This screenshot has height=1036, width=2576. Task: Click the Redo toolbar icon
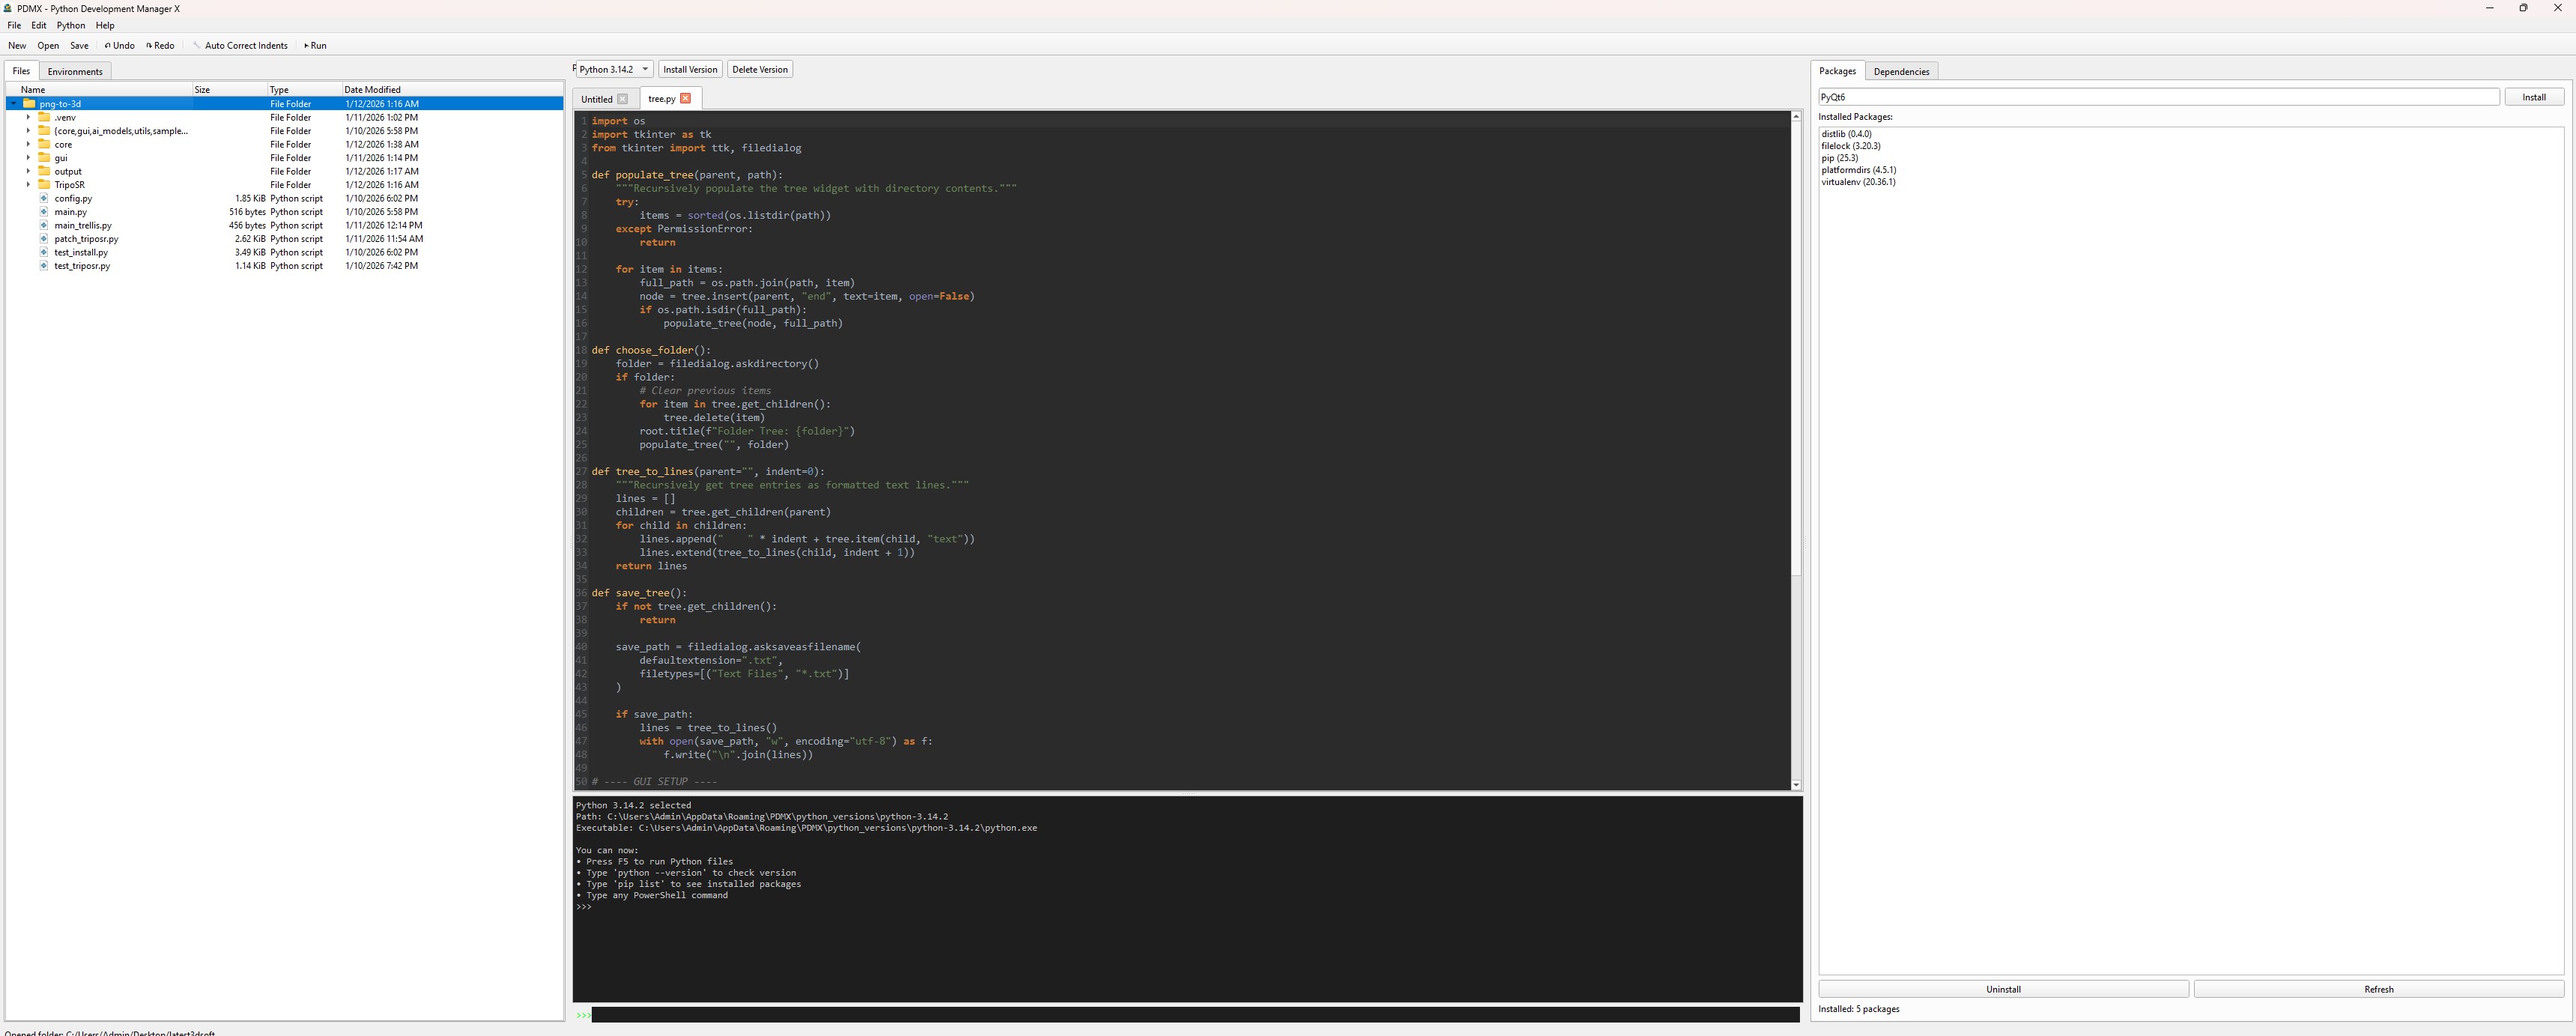[149, 45]
